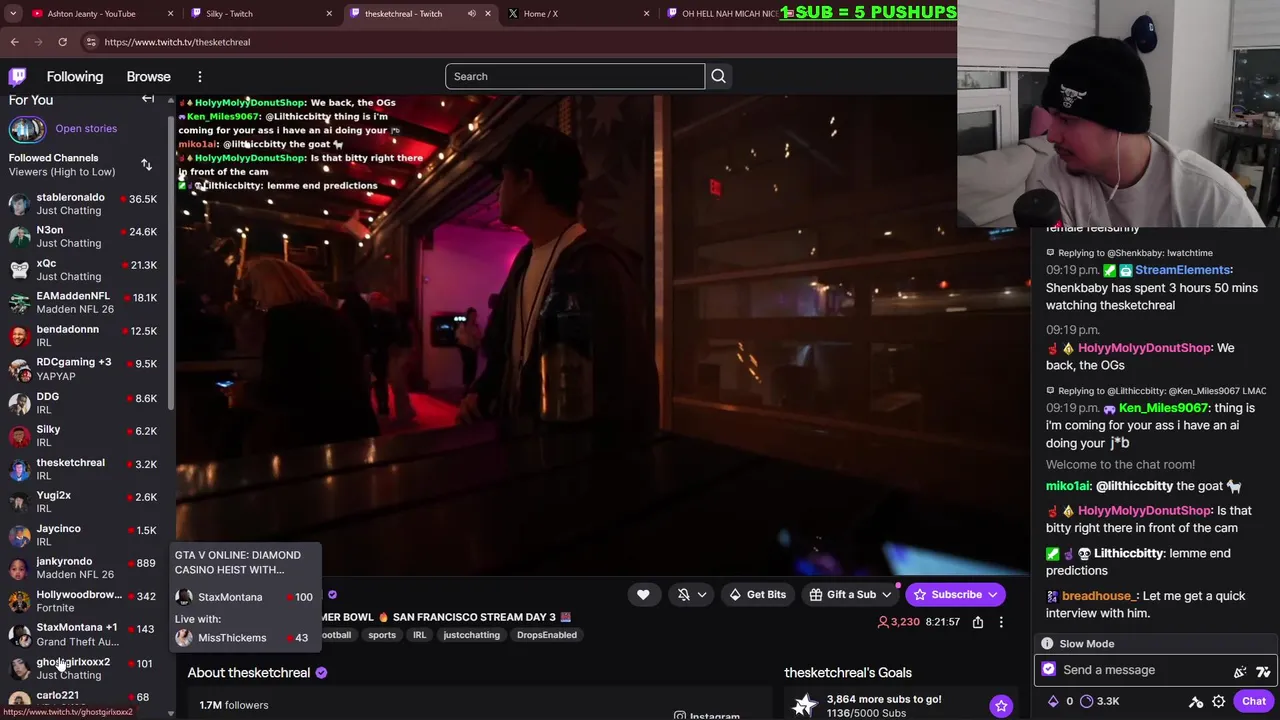The height and width of the screenshot is (720, 1280).
Task: Click the search magnifier button
Action: (x=718, y=76)
